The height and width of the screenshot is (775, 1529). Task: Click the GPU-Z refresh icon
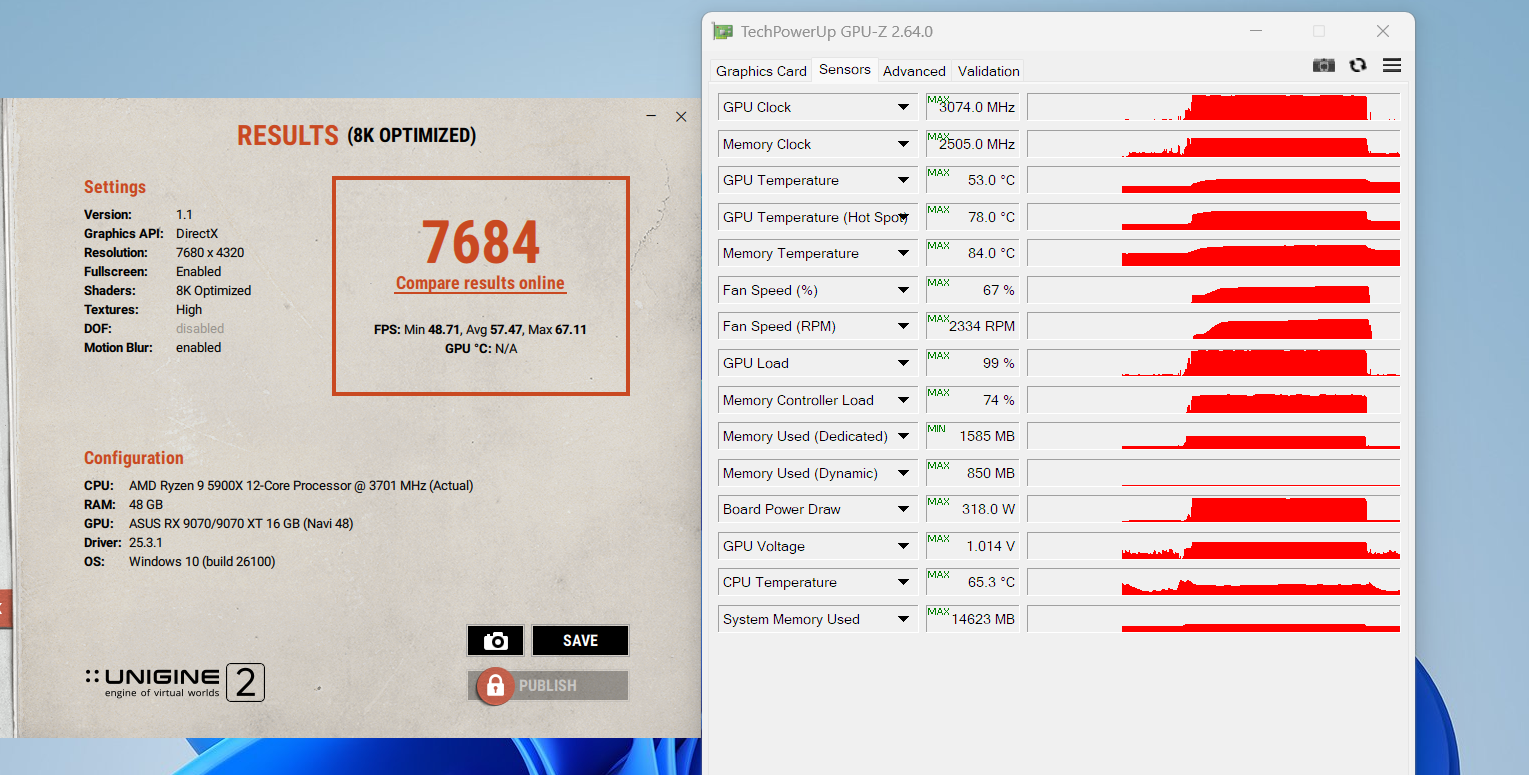(1357, 65)
